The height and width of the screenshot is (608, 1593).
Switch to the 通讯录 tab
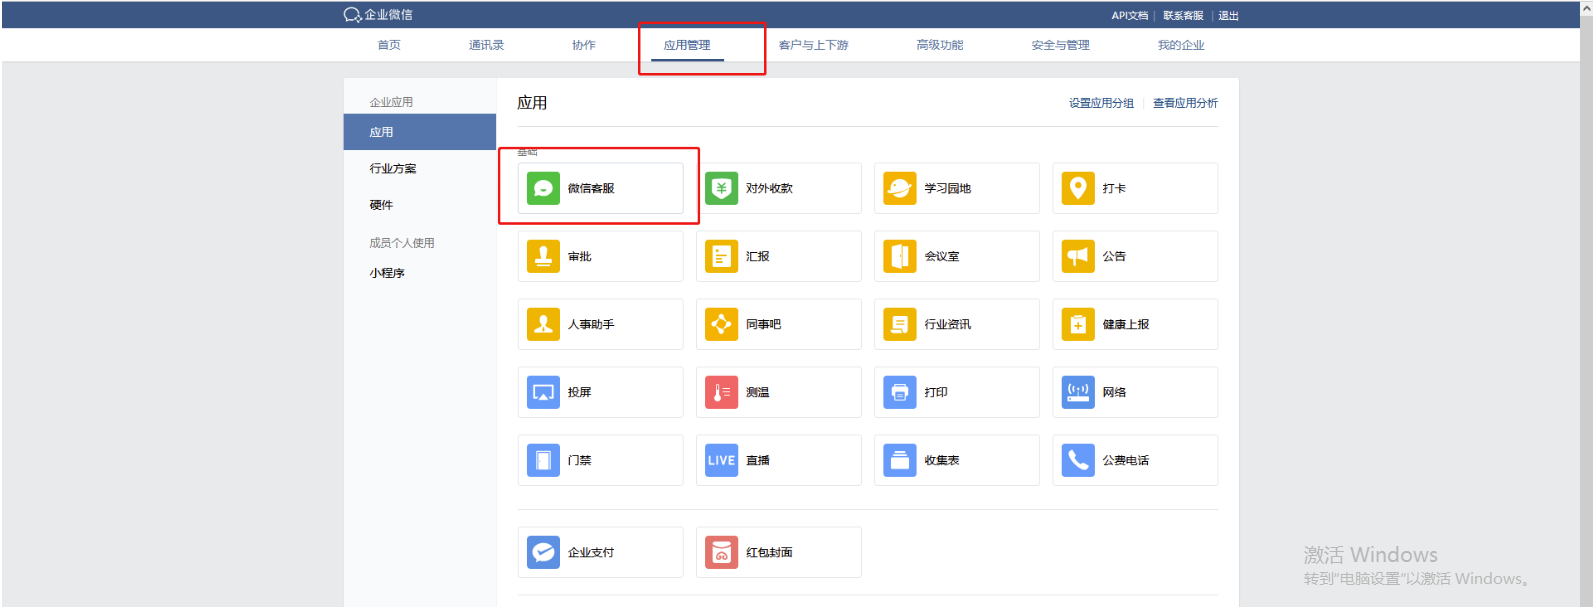point(486,45)
